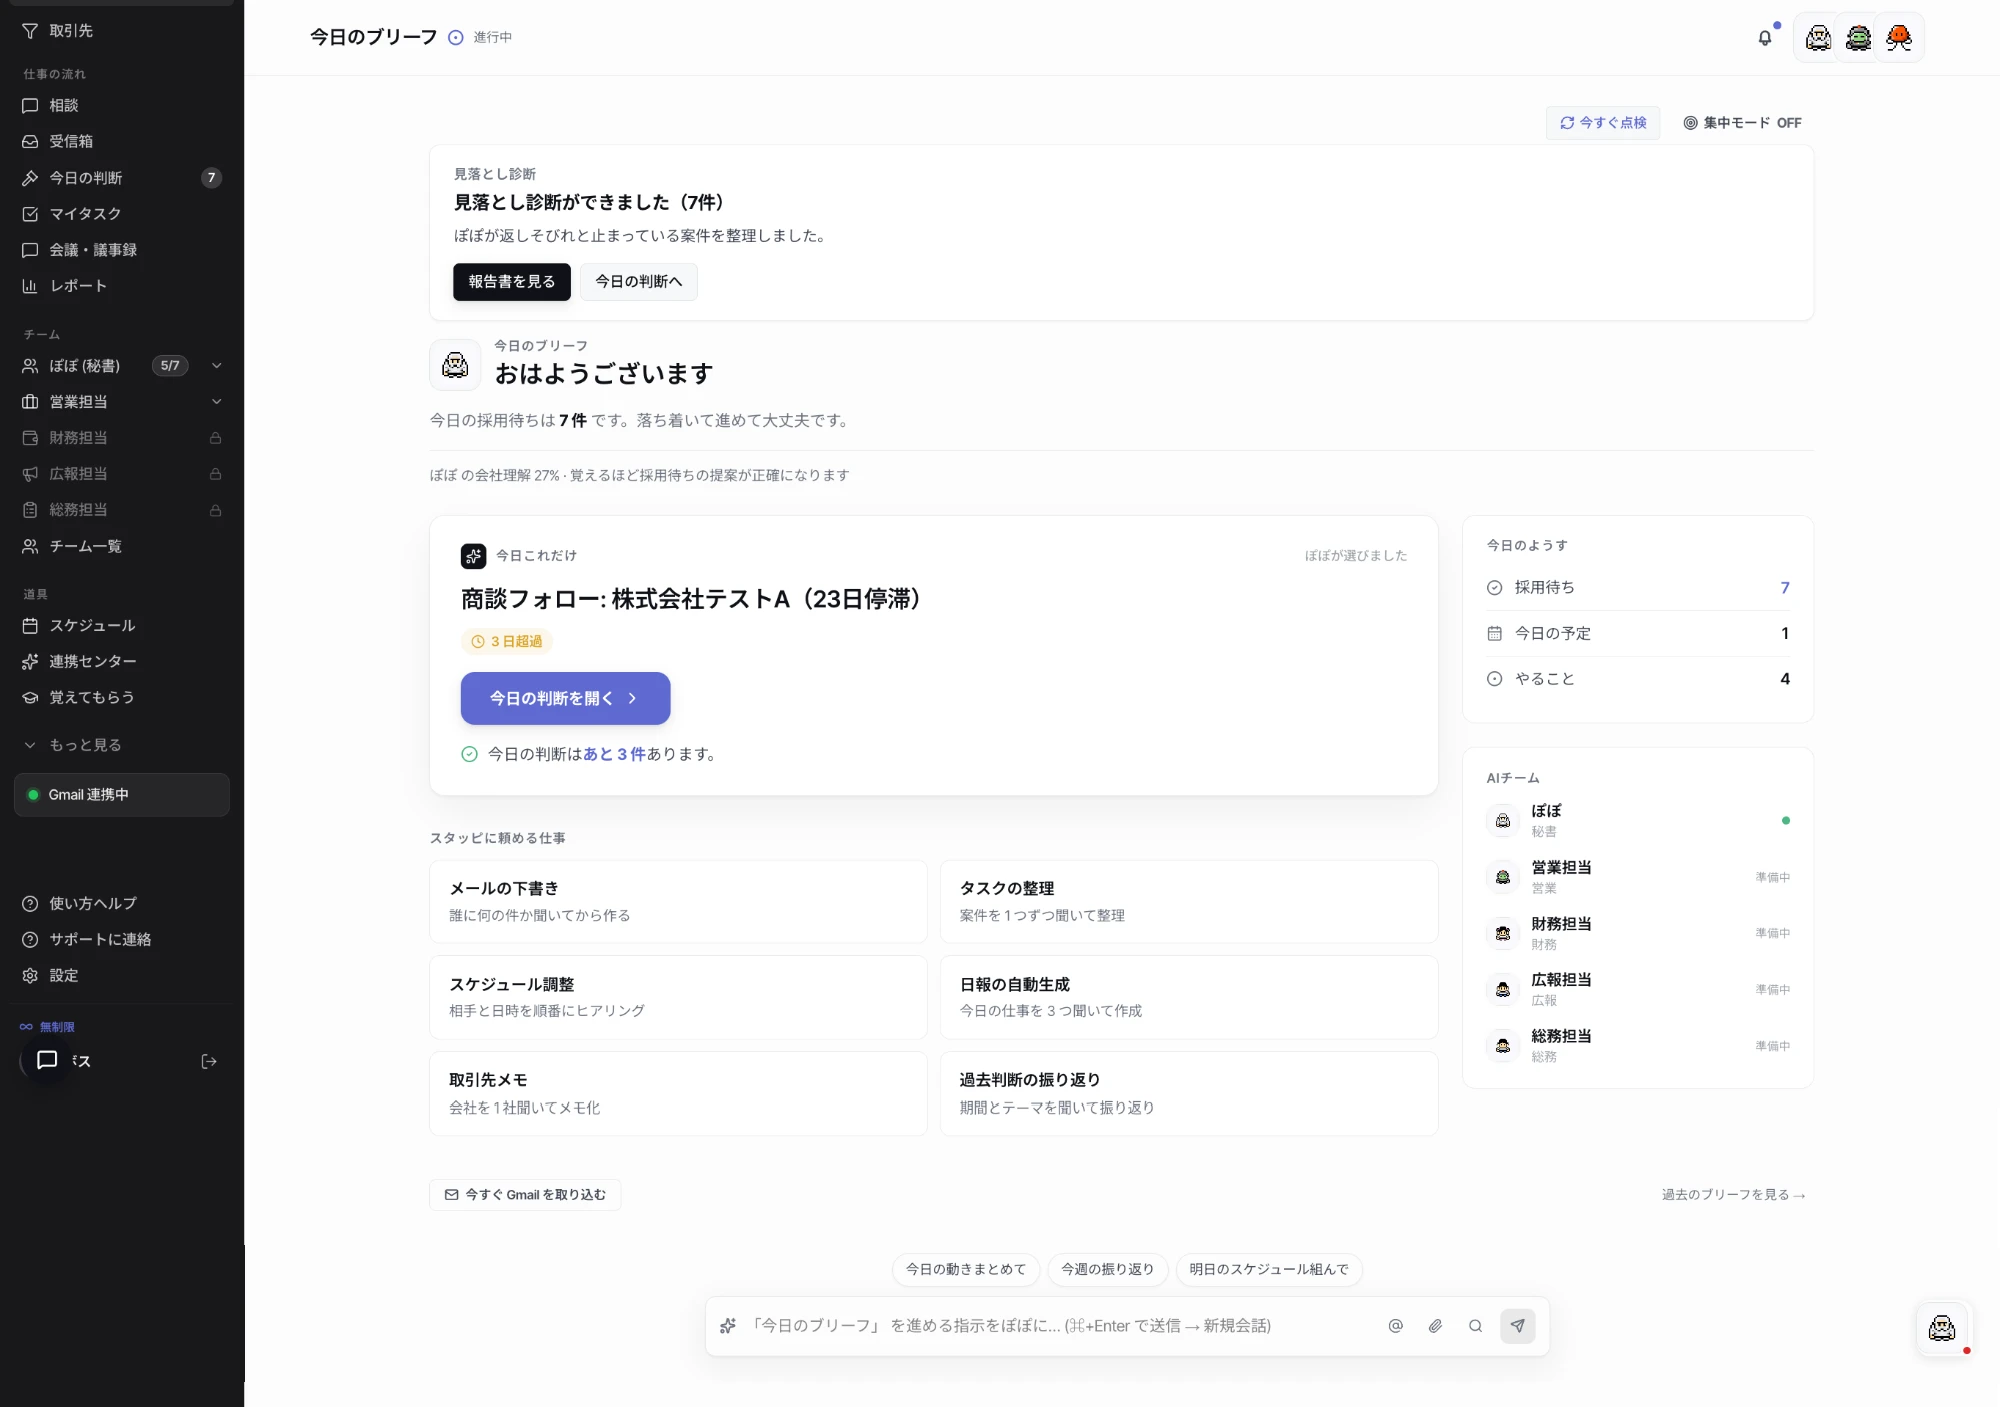Click the search icon in chat input
The height and width of the screenshot is (1407, 2000).
(1476, 1326)
